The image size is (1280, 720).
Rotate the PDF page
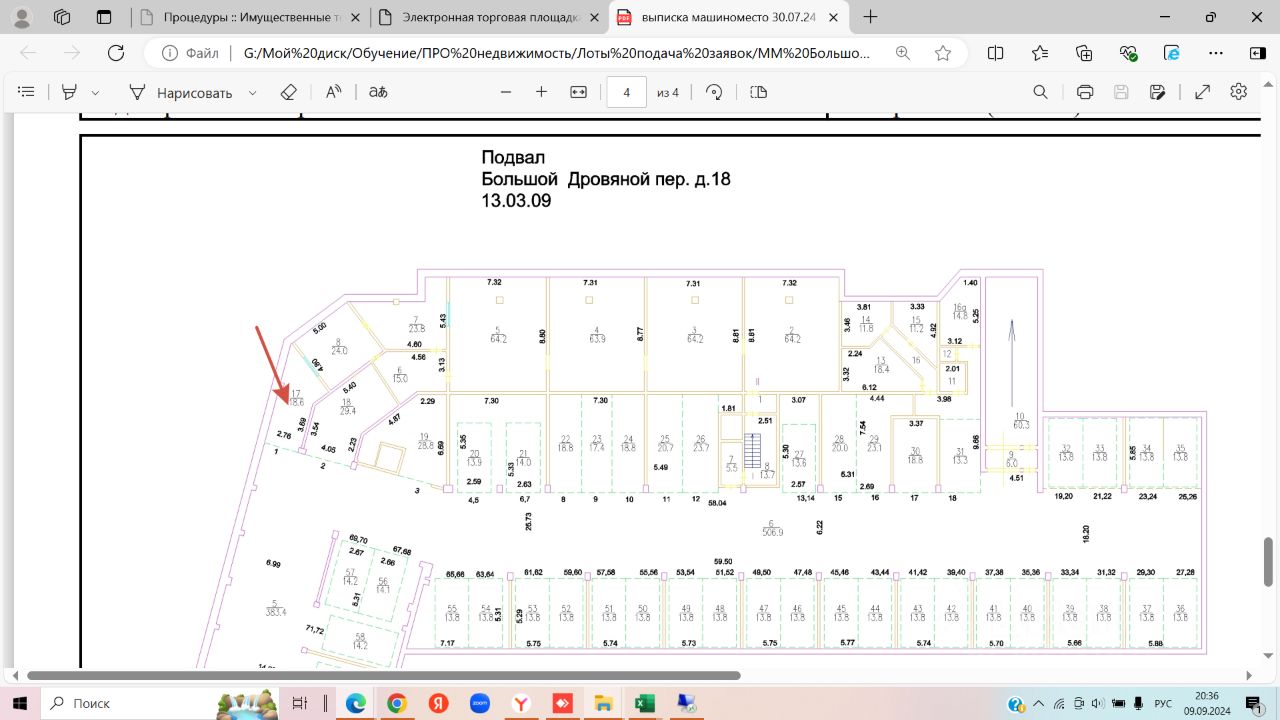tap(714, 92)
